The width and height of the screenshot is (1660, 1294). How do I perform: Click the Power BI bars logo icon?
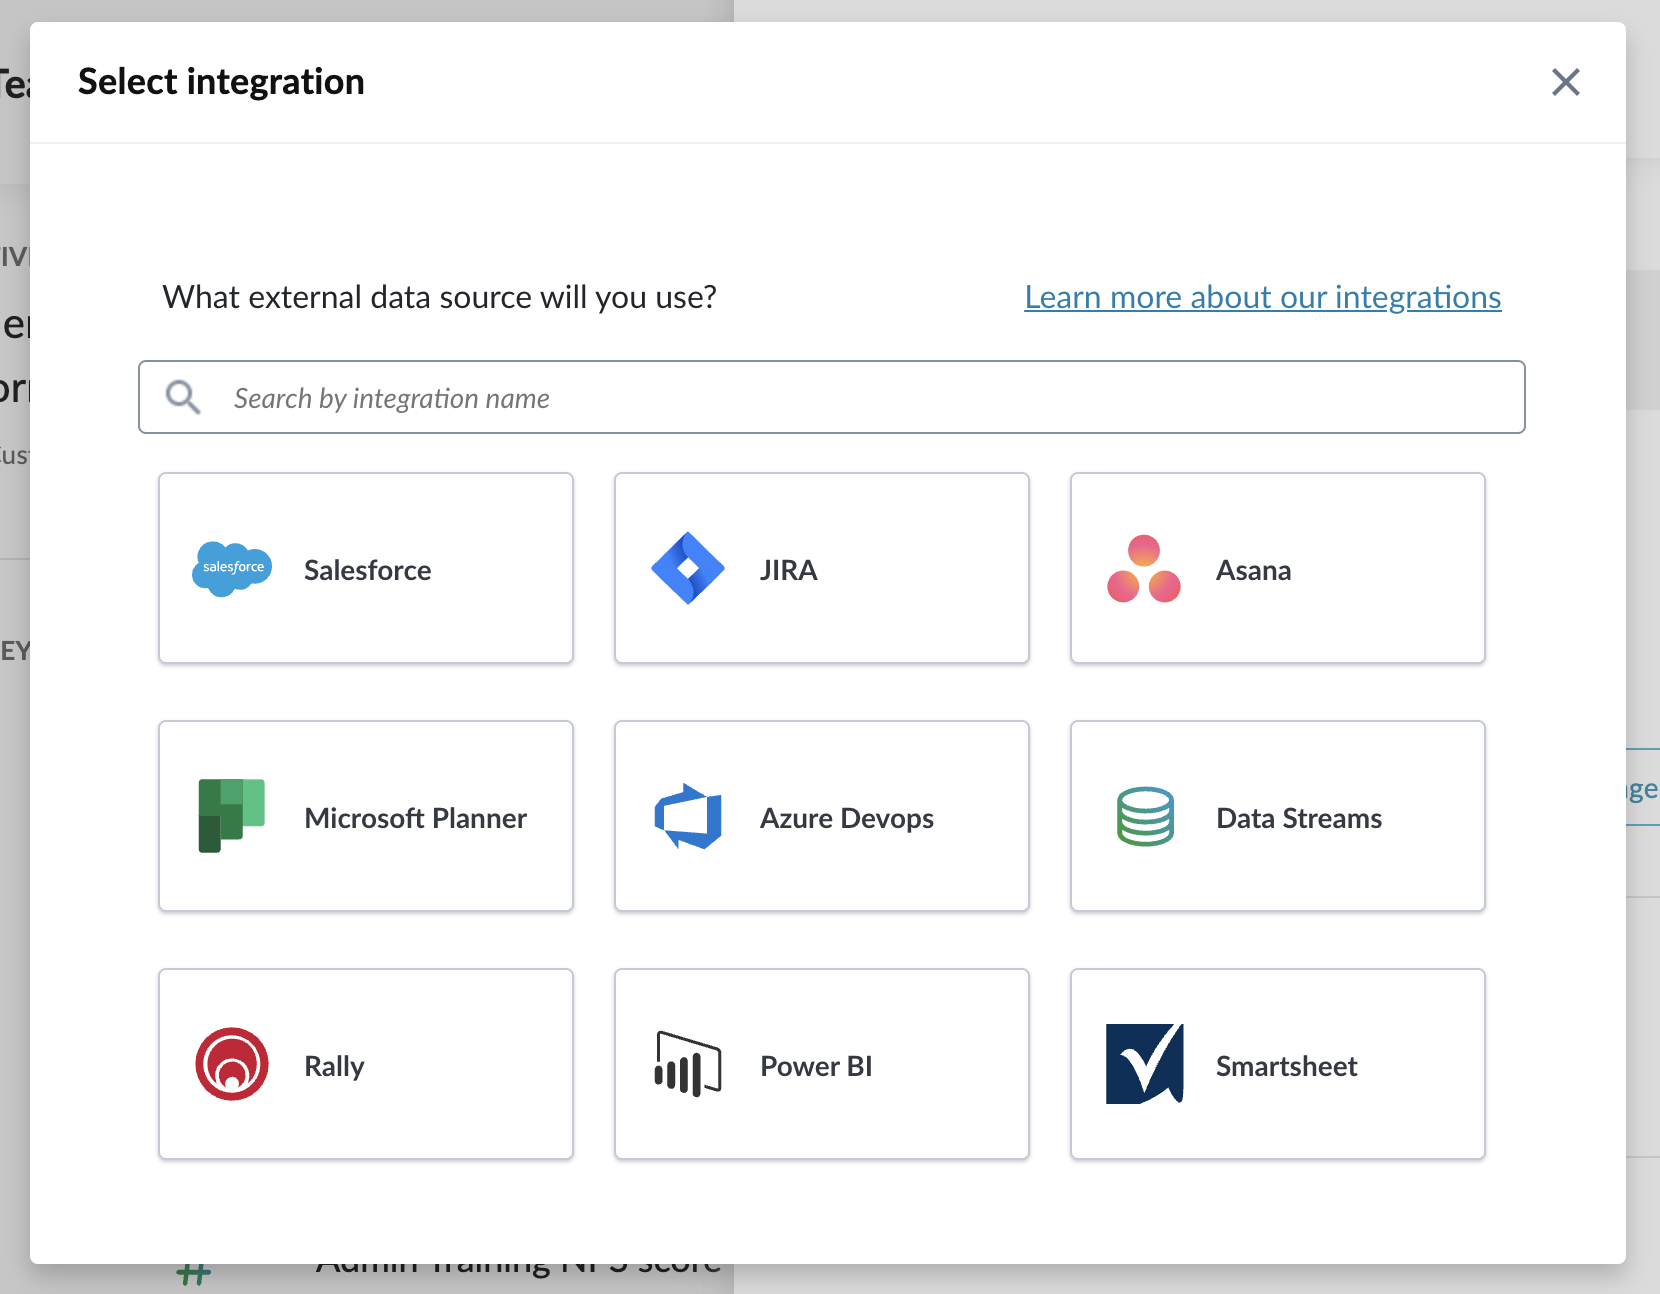[688, 1064]
